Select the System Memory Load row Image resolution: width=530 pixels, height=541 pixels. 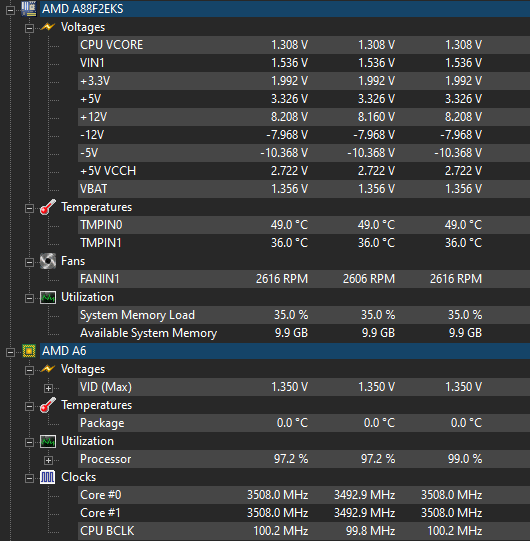coord(304,315)
